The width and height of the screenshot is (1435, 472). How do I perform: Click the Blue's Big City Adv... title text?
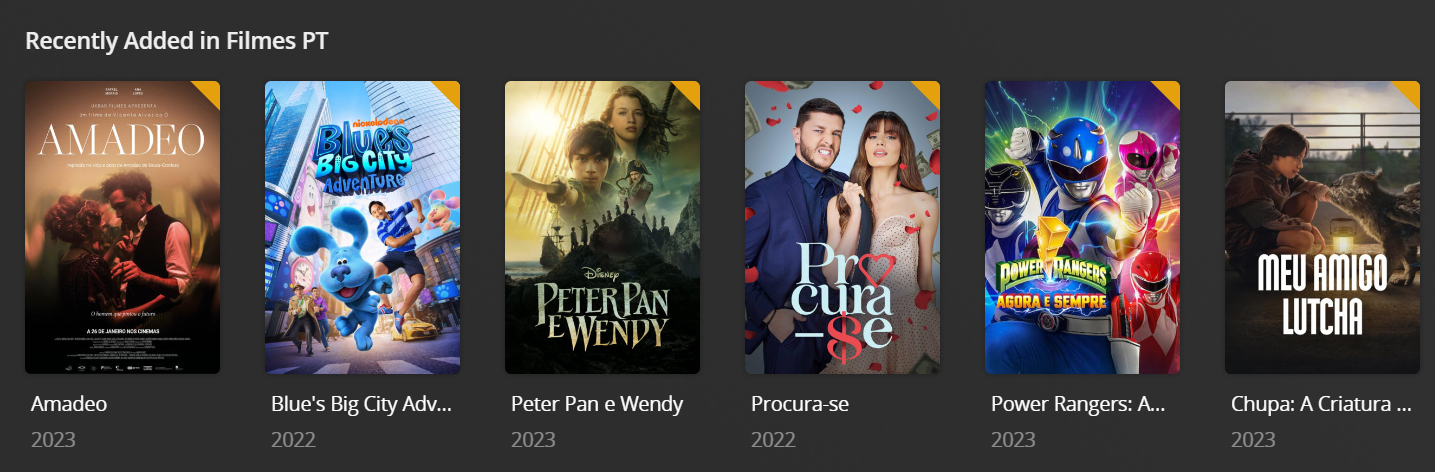tap(362, 404)
